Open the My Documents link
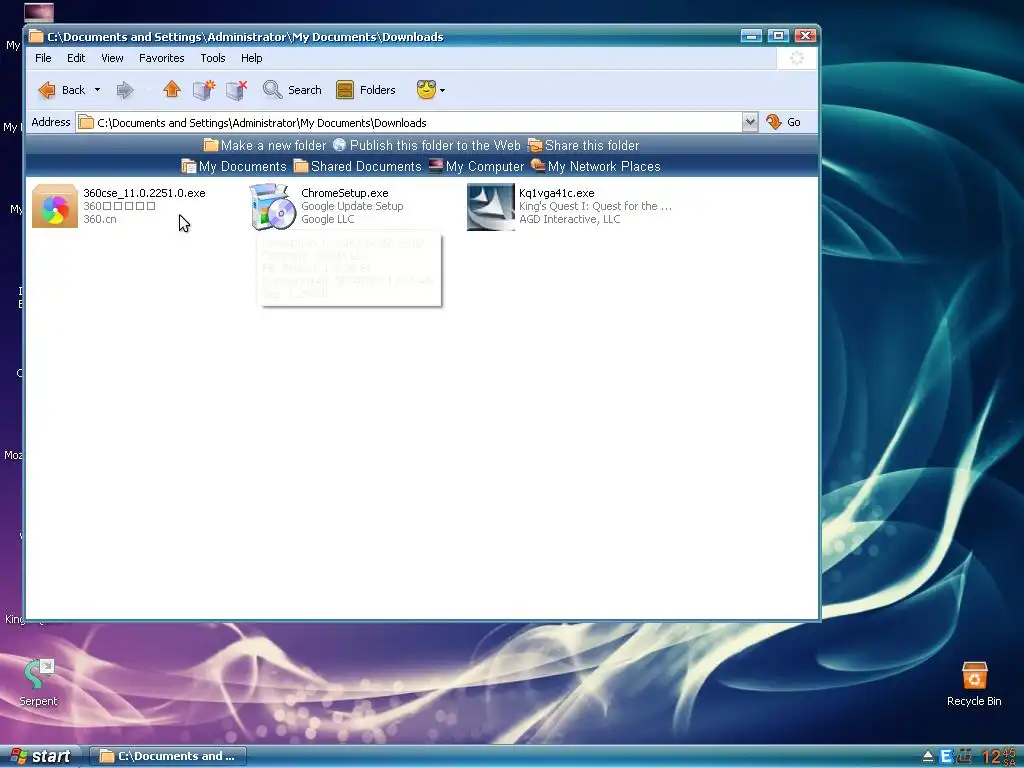This screenshot has width=1024, height=768. tap(234, 167)
